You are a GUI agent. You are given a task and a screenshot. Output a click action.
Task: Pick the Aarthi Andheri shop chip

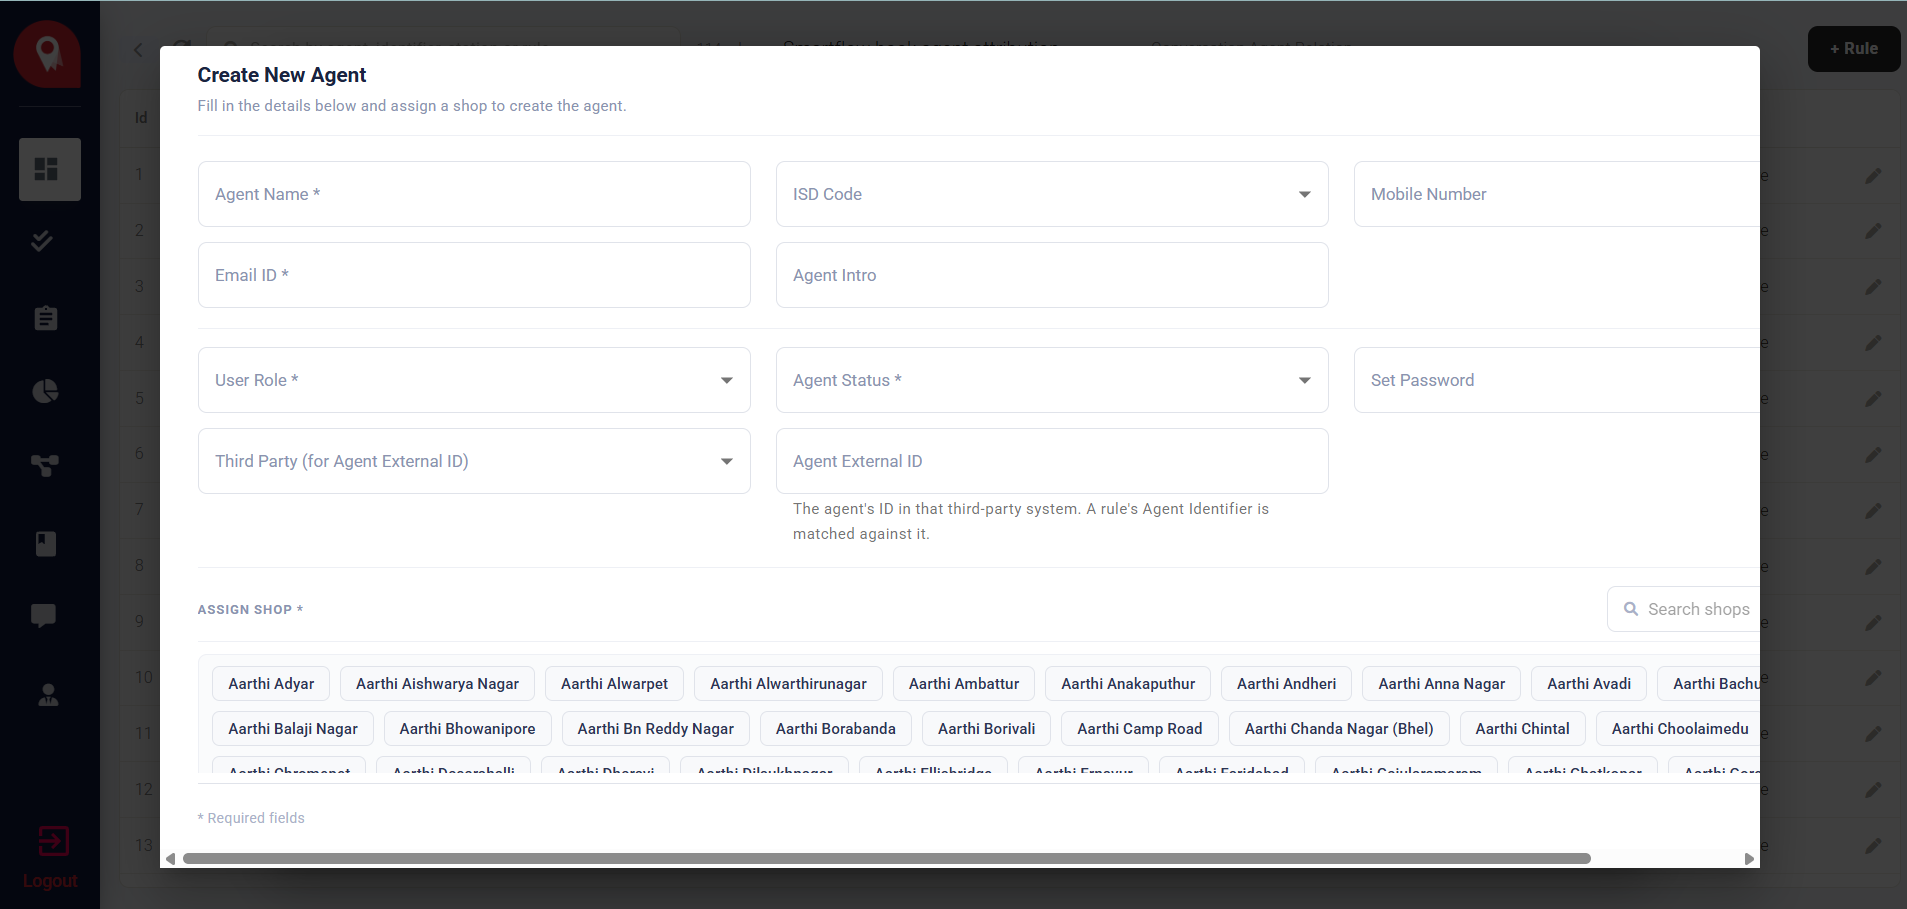[1286, 684]
